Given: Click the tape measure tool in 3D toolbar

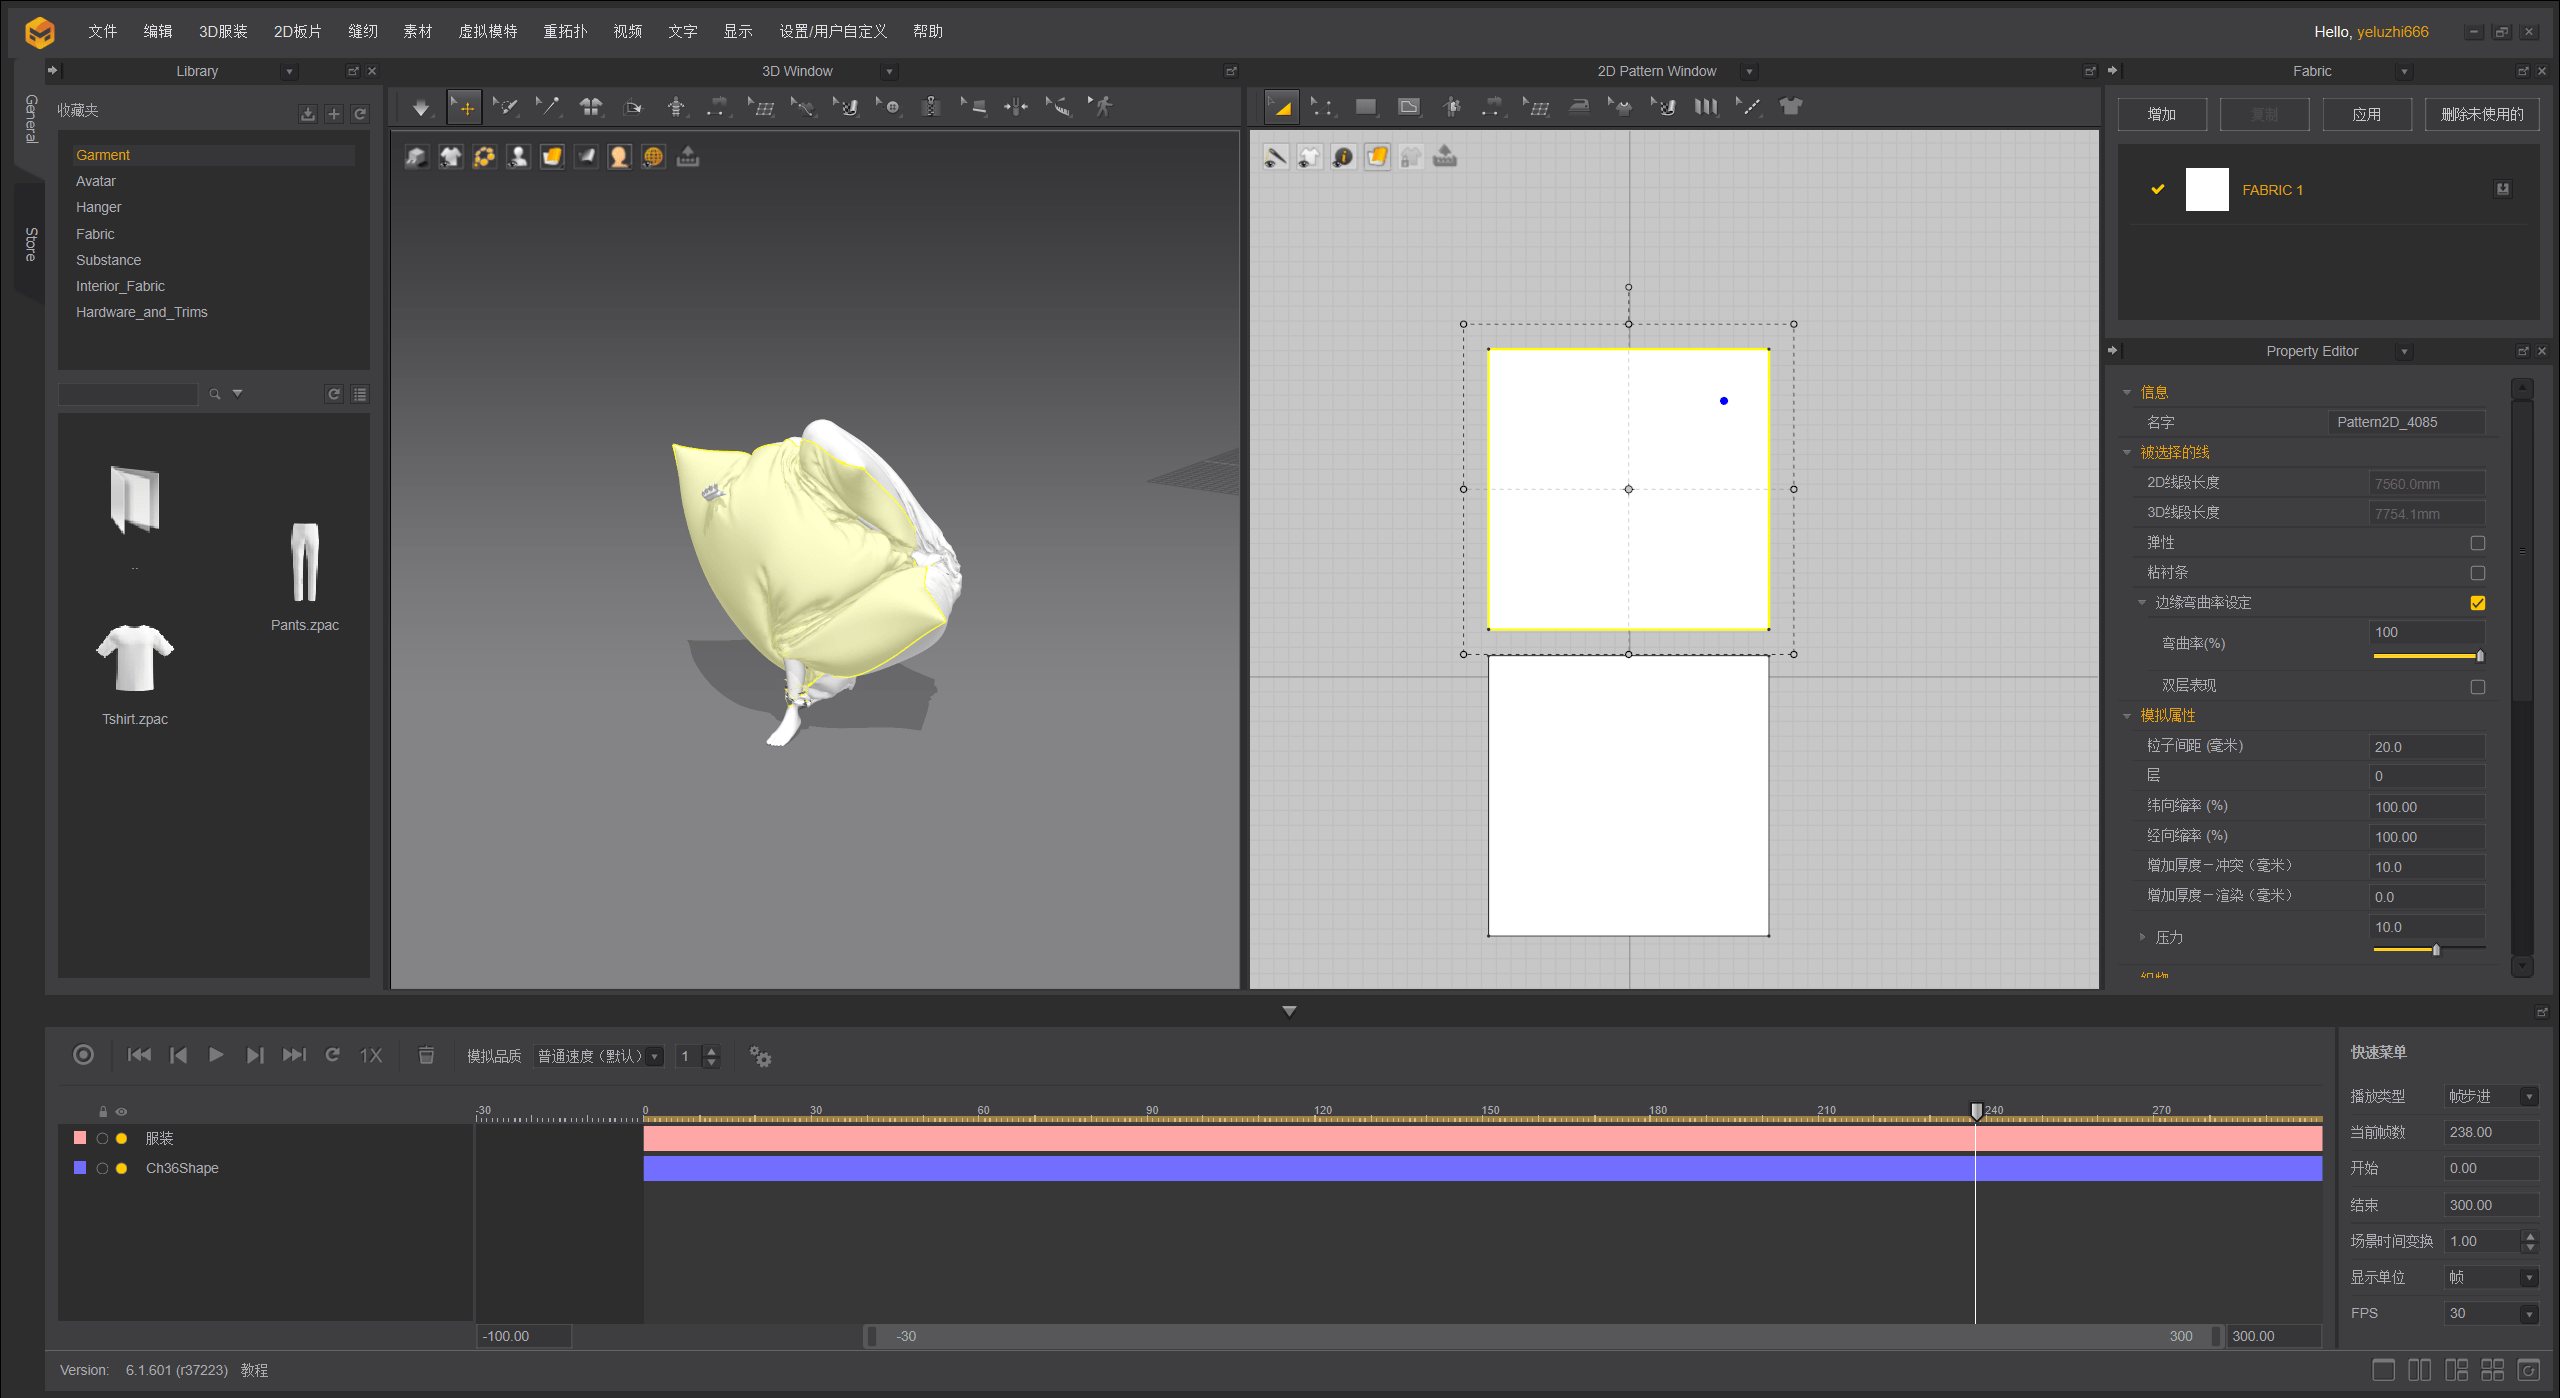Looking at the screenshot, I should tap(1058, 107).
